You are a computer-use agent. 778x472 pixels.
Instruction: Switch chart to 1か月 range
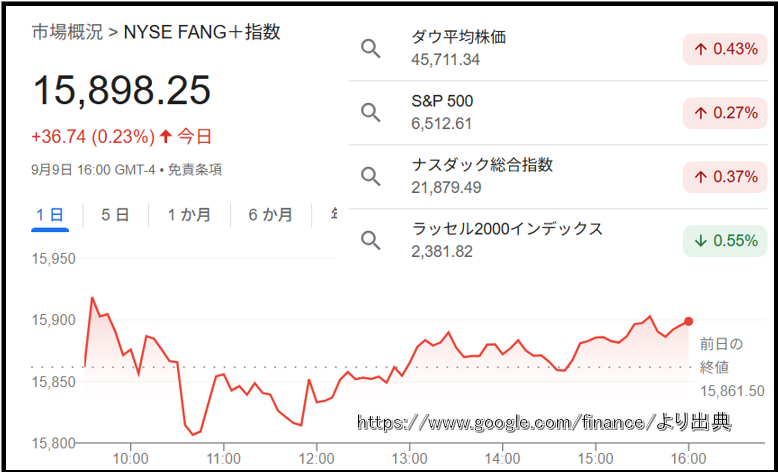point(189,214)
